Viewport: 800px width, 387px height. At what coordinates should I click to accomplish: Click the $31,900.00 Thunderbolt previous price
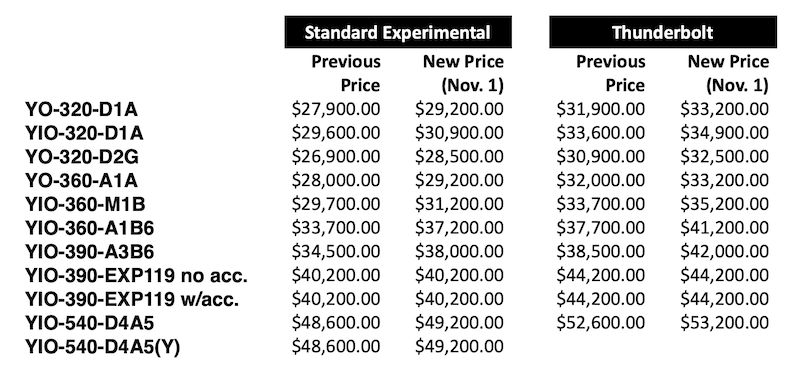pyautogui.click(x=601, y=109)
